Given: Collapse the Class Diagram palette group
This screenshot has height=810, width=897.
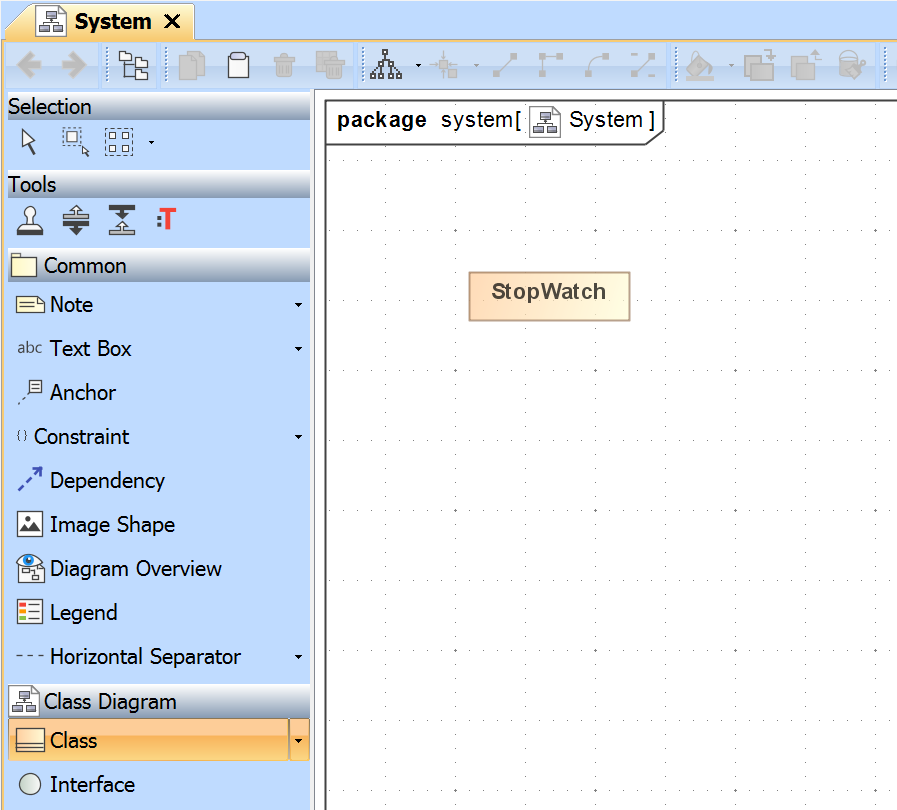Looking at the screenshot, I should click(109, 702).
